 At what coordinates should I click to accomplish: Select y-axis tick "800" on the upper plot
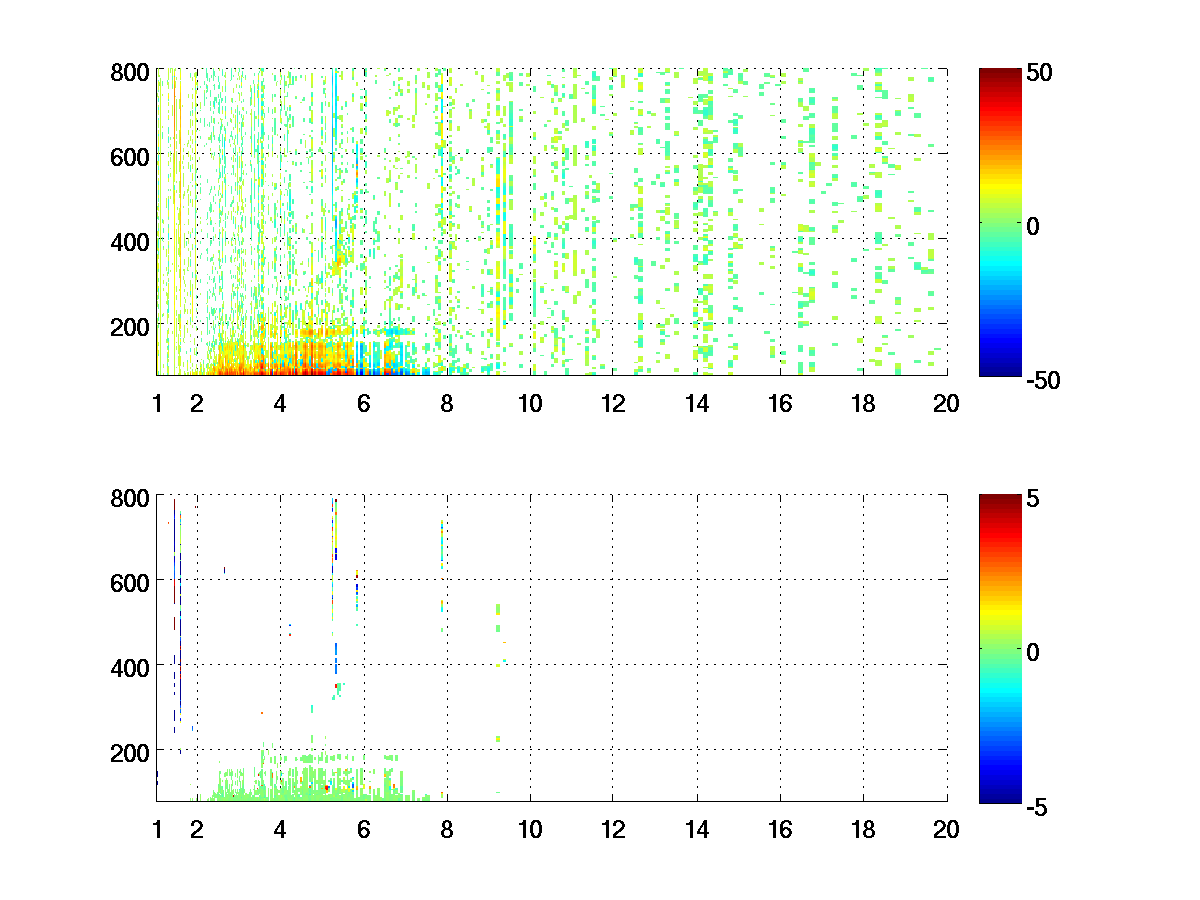[130, 72]
